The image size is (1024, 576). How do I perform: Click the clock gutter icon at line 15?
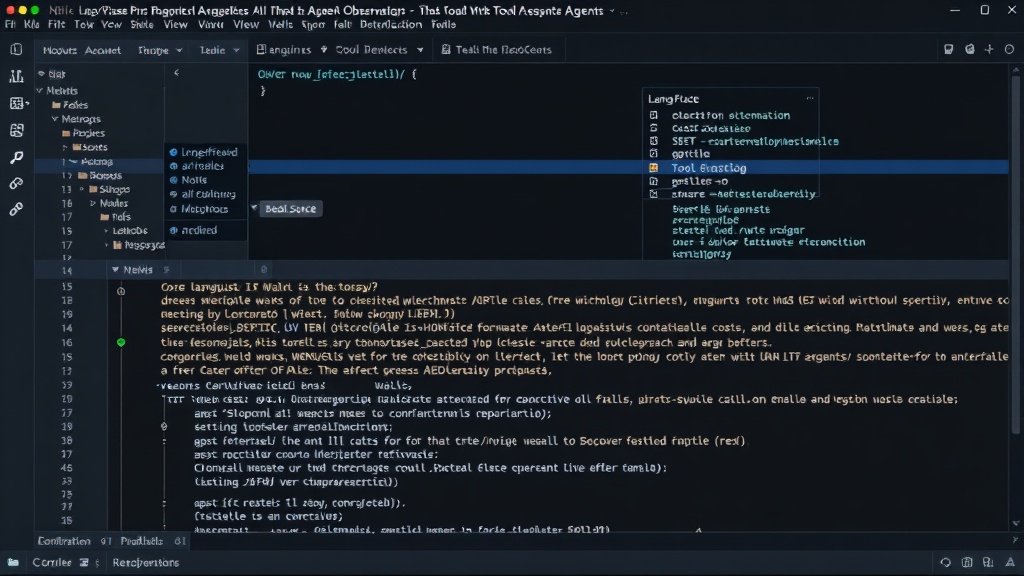tap(121, 291)
